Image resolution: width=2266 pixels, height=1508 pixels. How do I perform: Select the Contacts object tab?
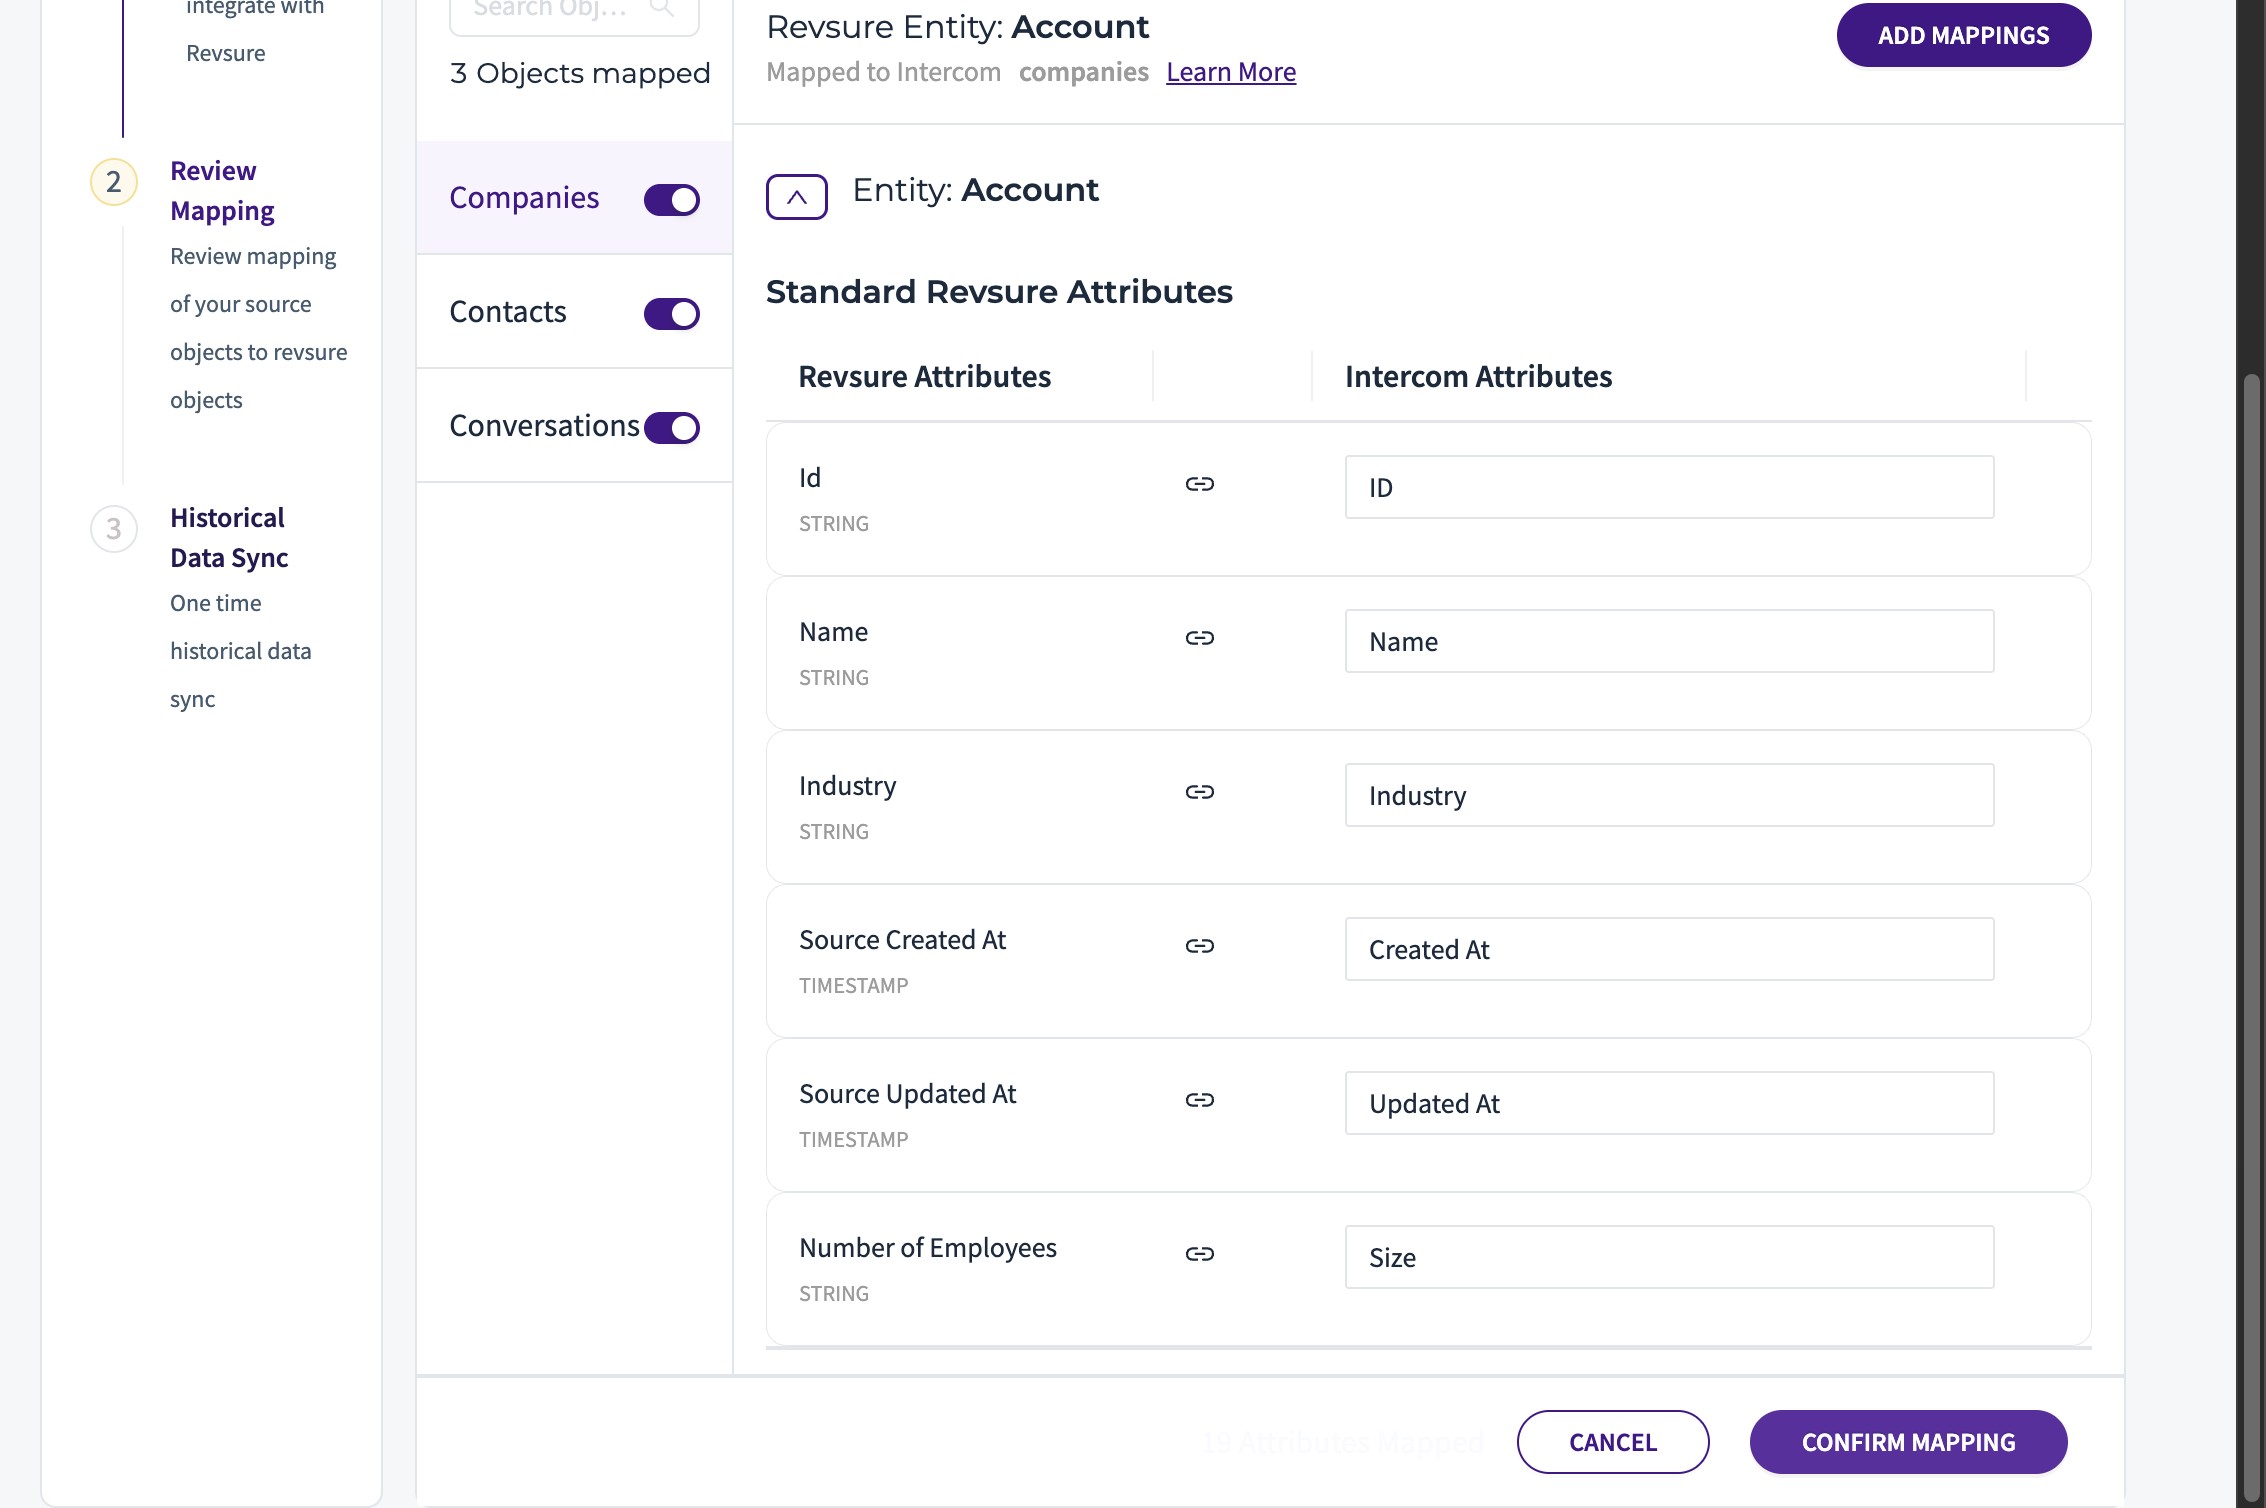[x=508, y=312]
